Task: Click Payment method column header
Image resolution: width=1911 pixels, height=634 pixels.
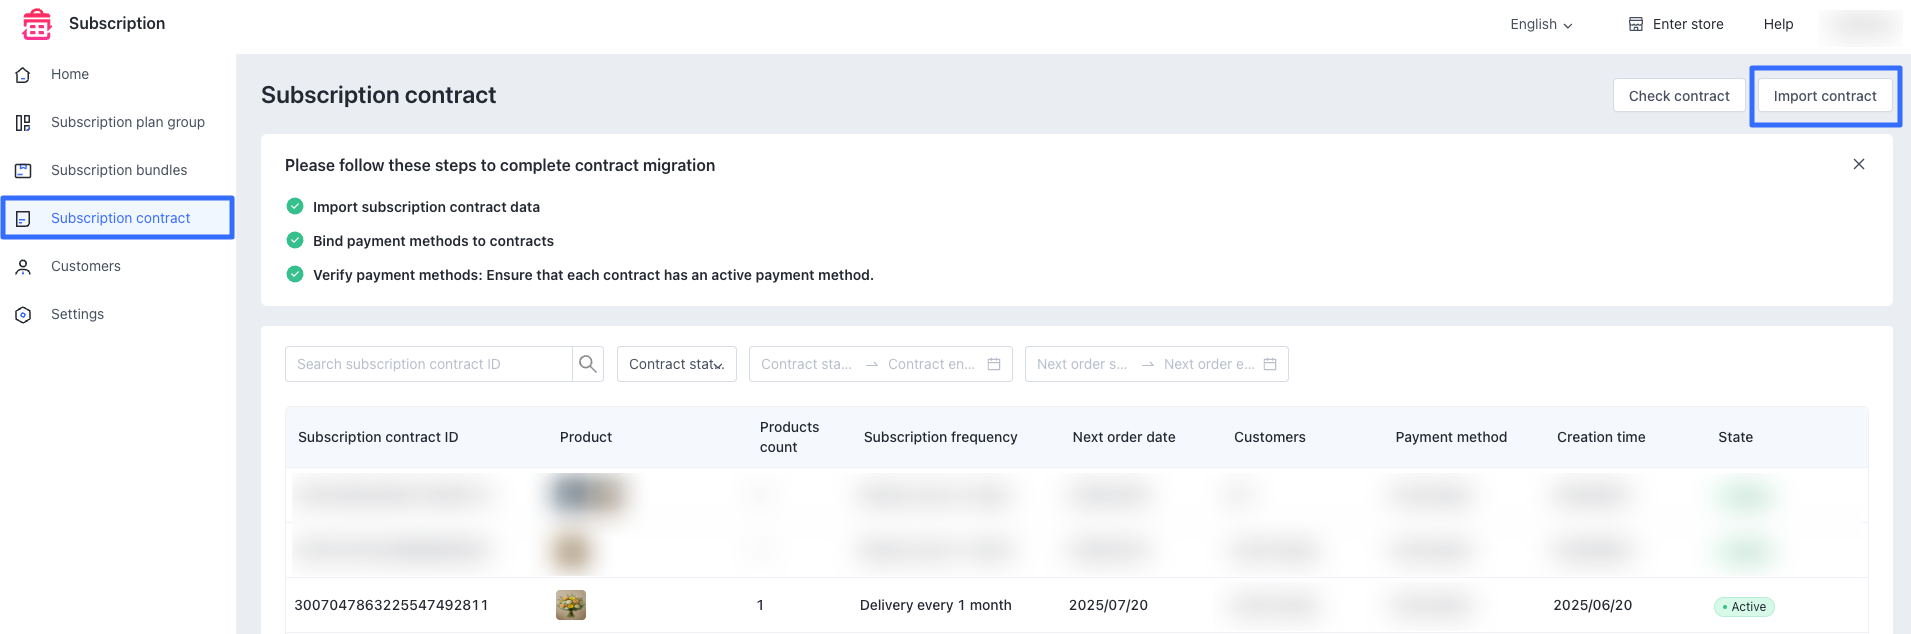Action: [x=1451, y=437]
